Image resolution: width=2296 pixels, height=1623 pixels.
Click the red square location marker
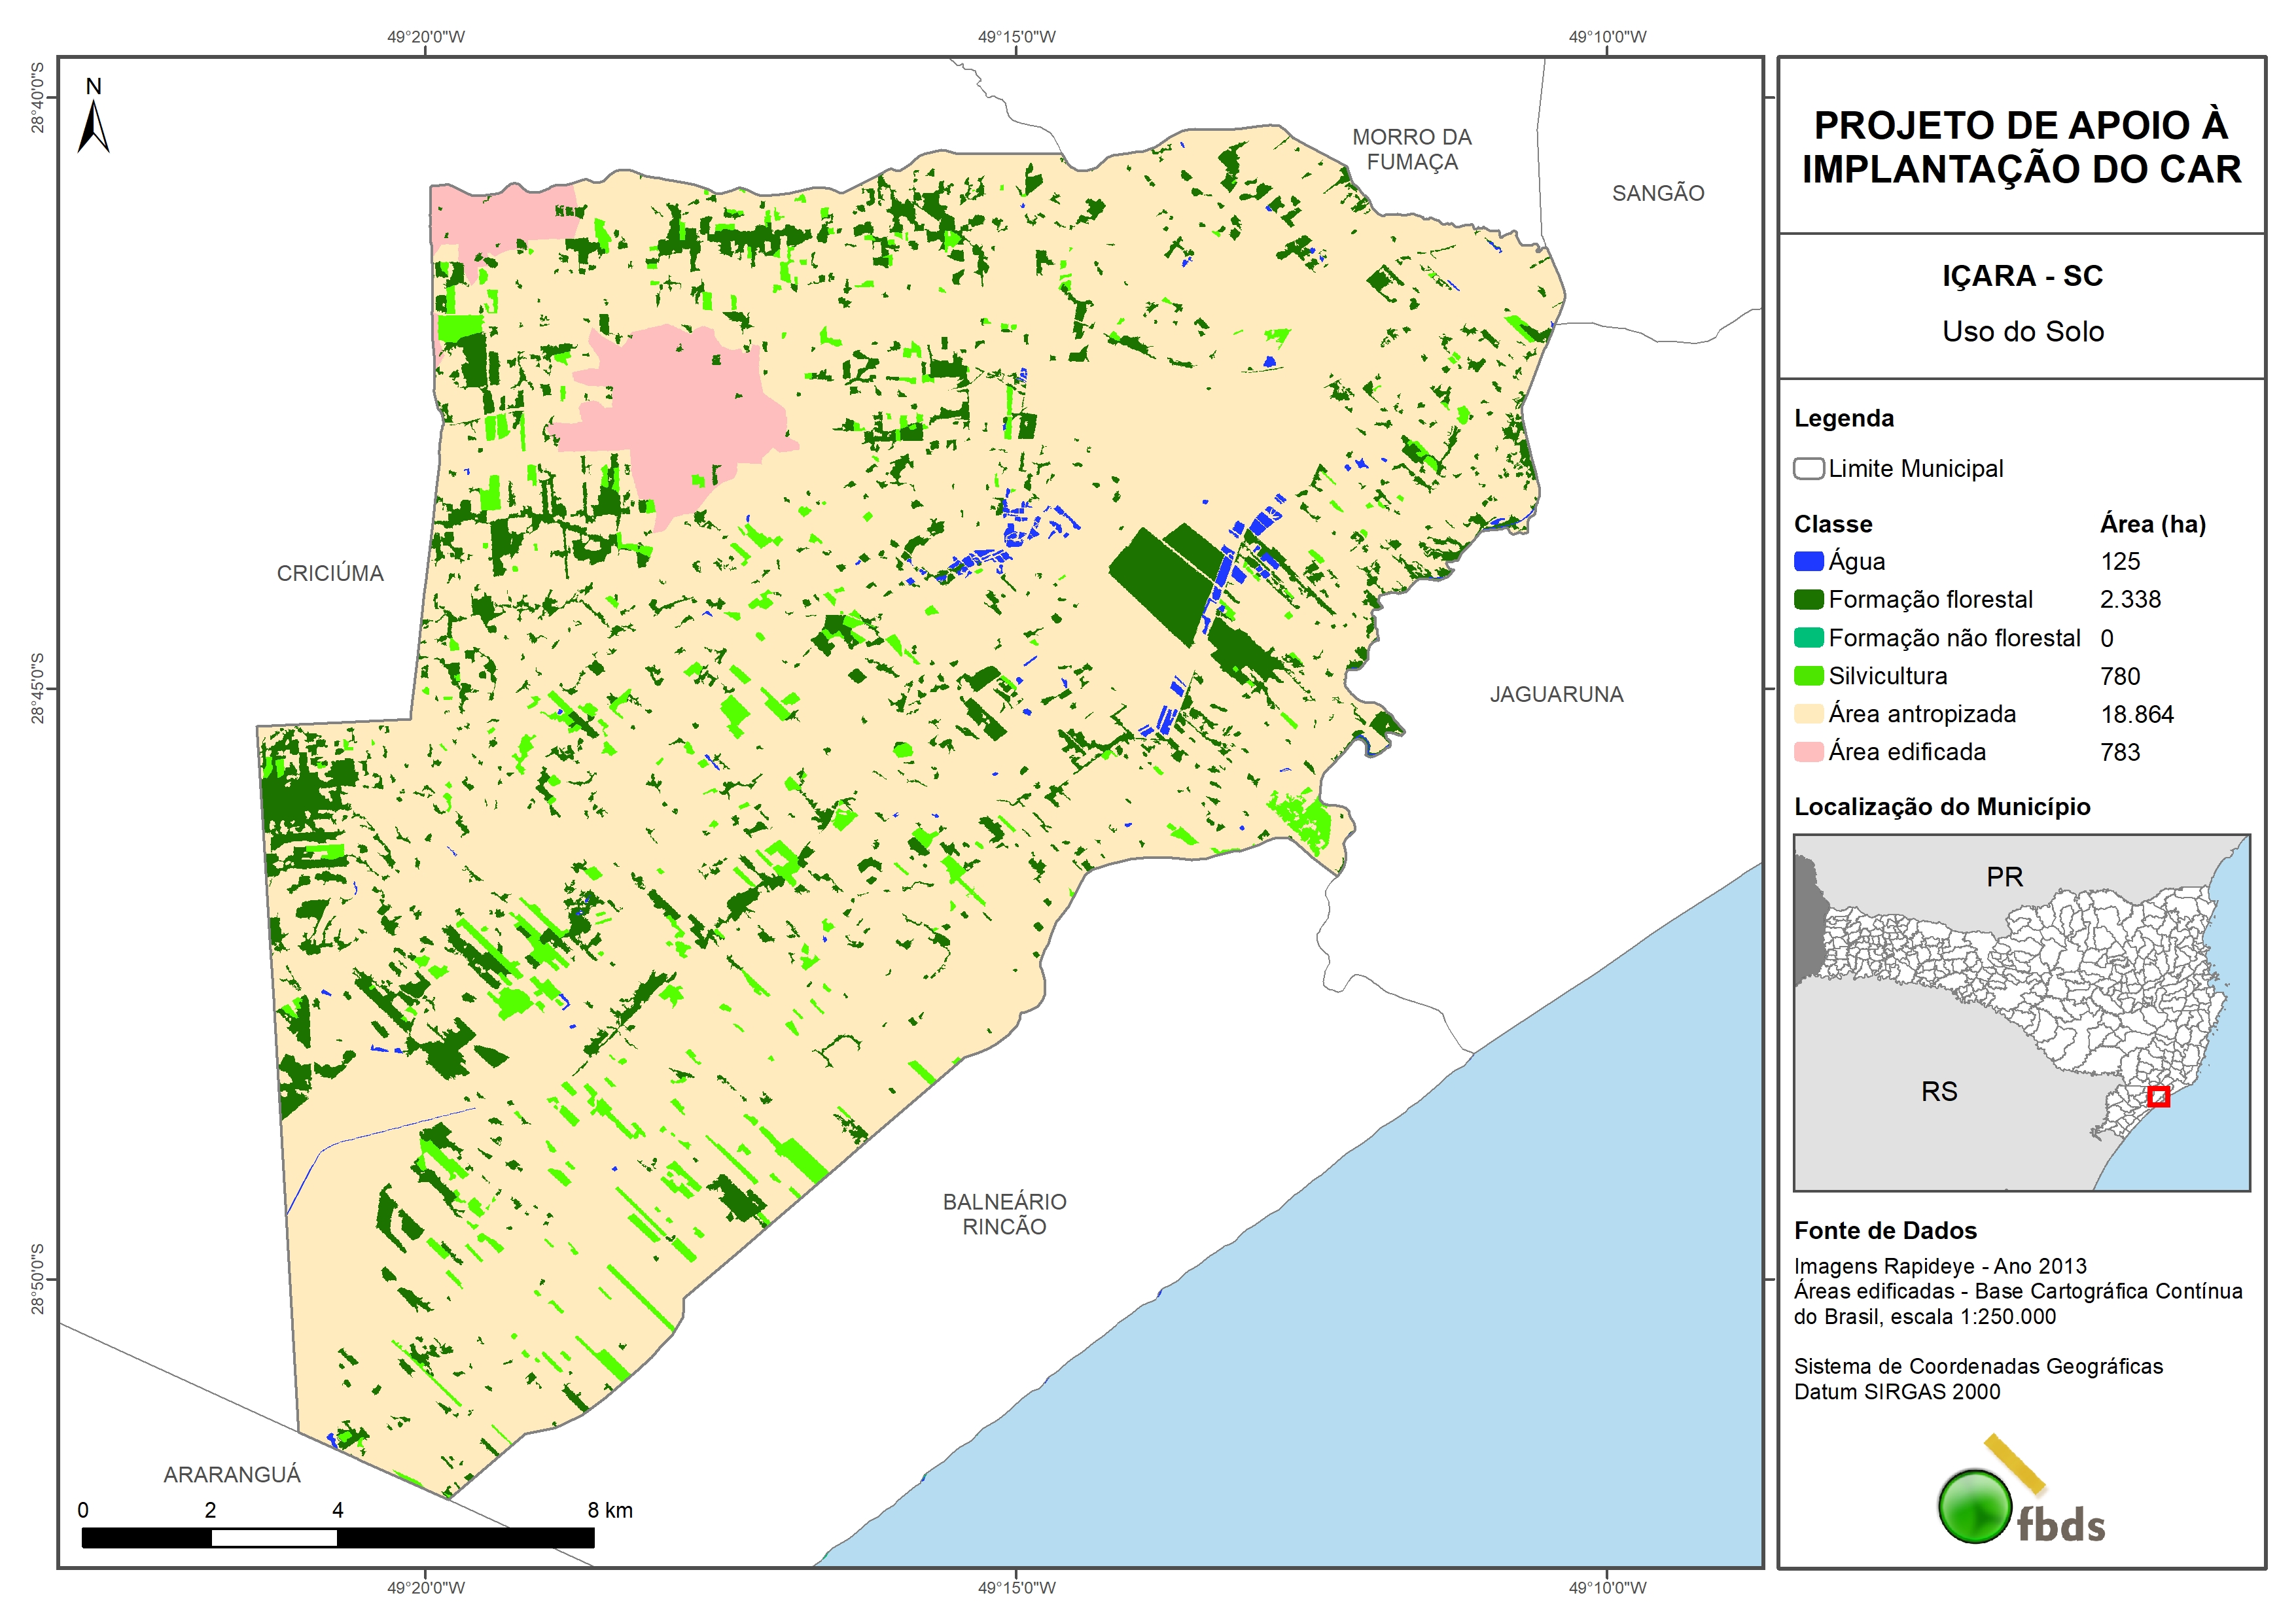click(x=2158, y=1096)
